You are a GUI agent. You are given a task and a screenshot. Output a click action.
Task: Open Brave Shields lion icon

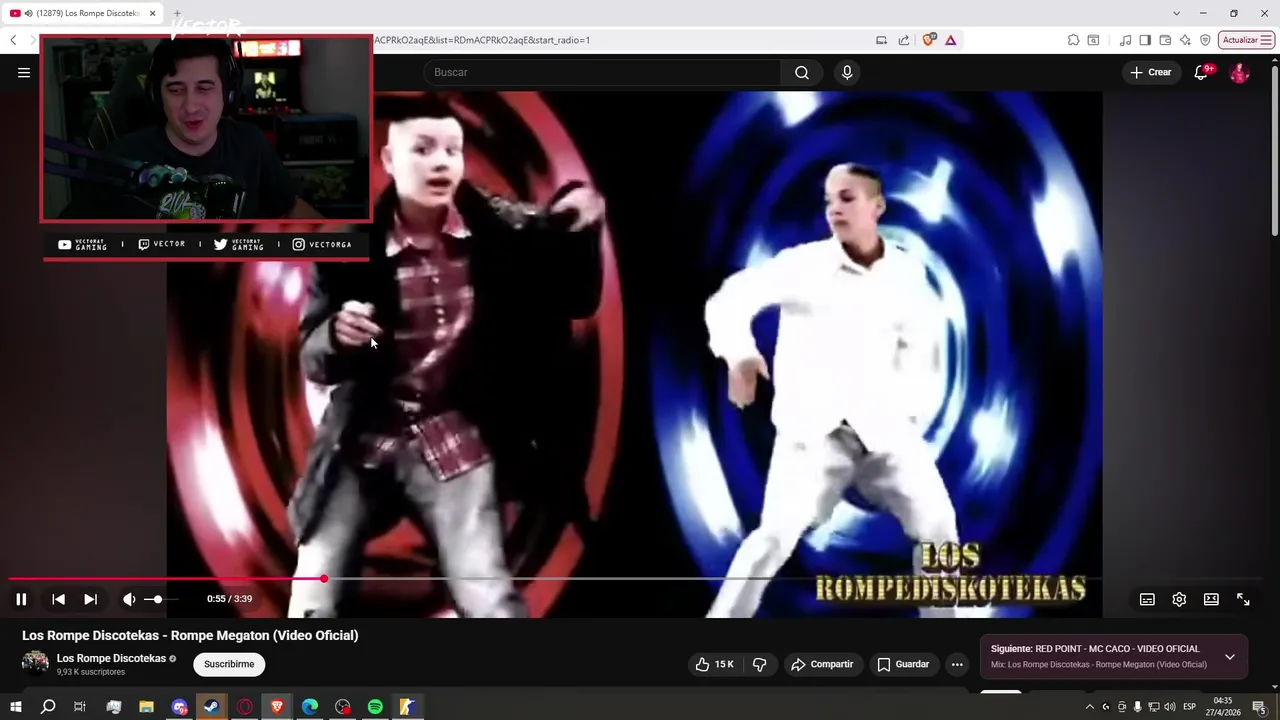click(929, 40)
